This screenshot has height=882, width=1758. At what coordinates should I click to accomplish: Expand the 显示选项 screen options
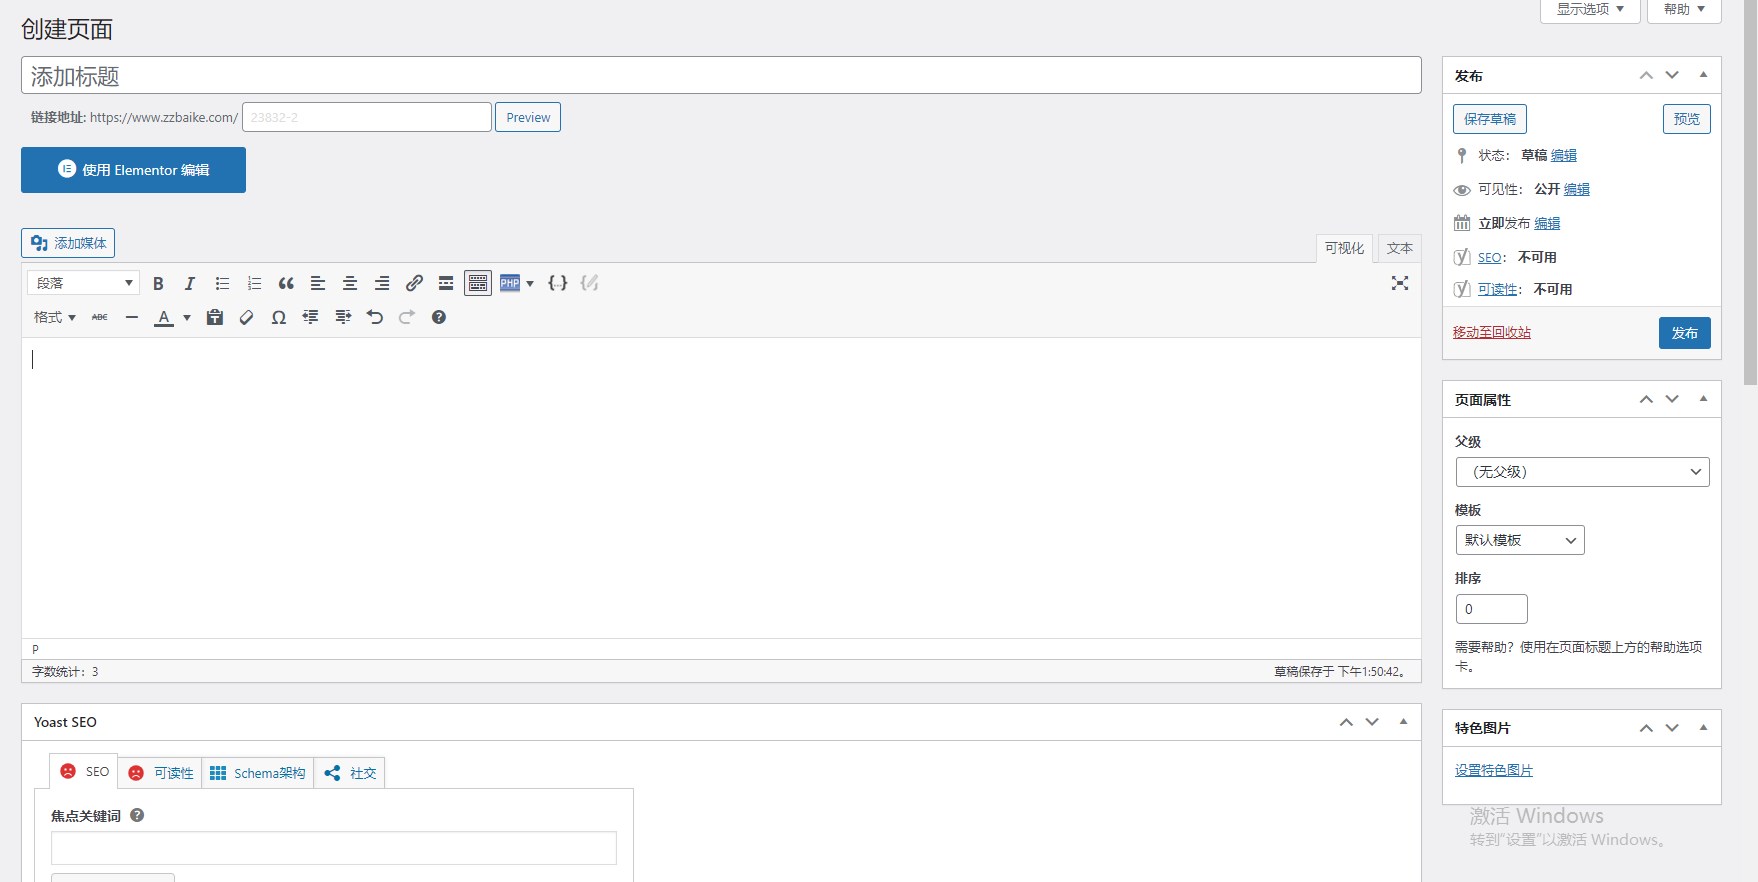1590,9
